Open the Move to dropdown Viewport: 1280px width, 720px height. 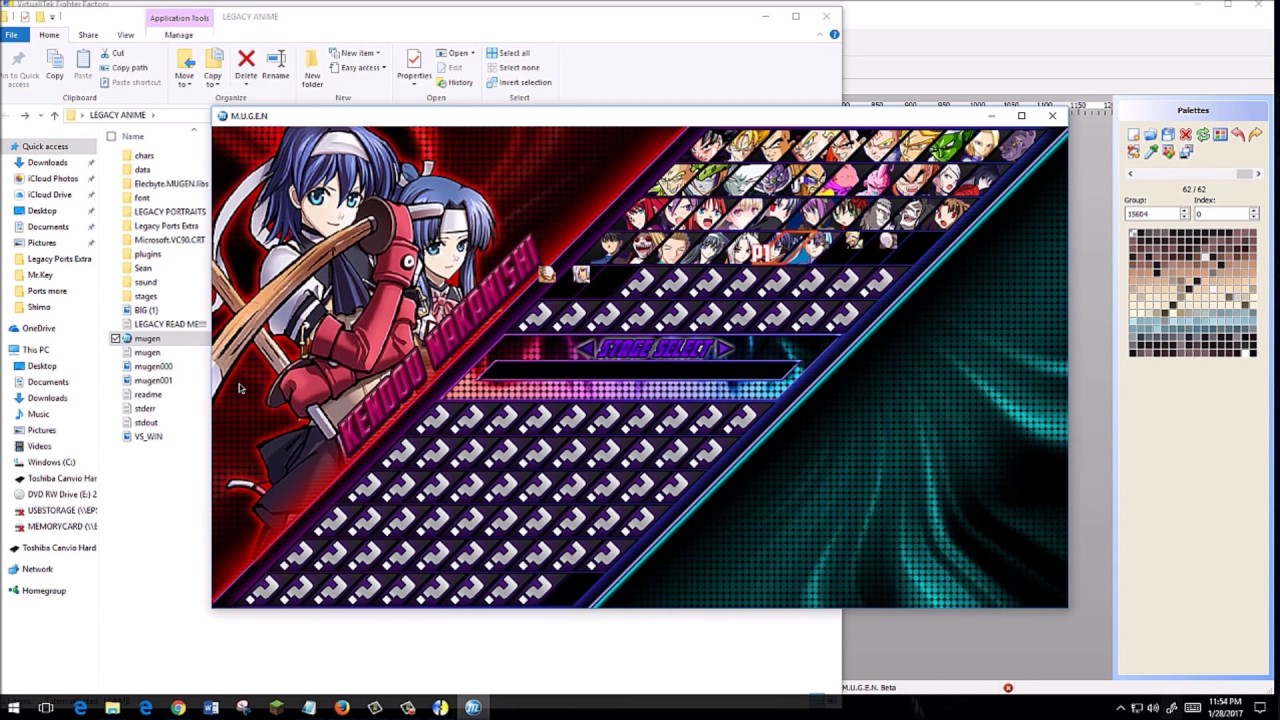click(x=184, y=68)
